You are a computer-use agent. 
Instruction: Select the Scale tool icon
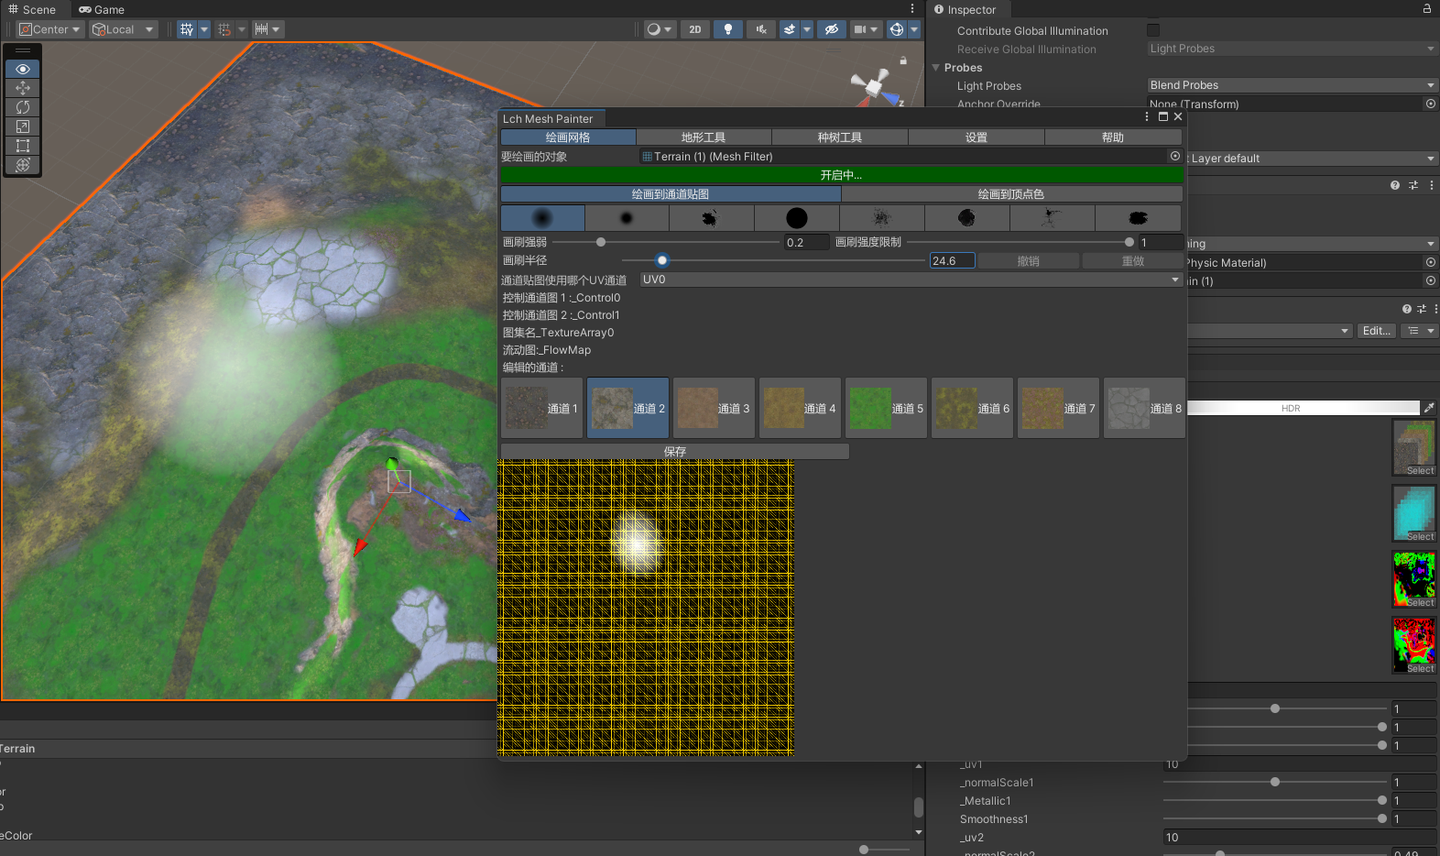(22, 126)
